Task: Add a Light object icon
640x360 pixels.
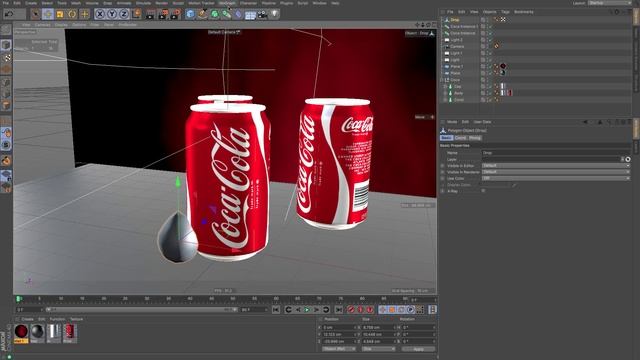Action: 274,14
